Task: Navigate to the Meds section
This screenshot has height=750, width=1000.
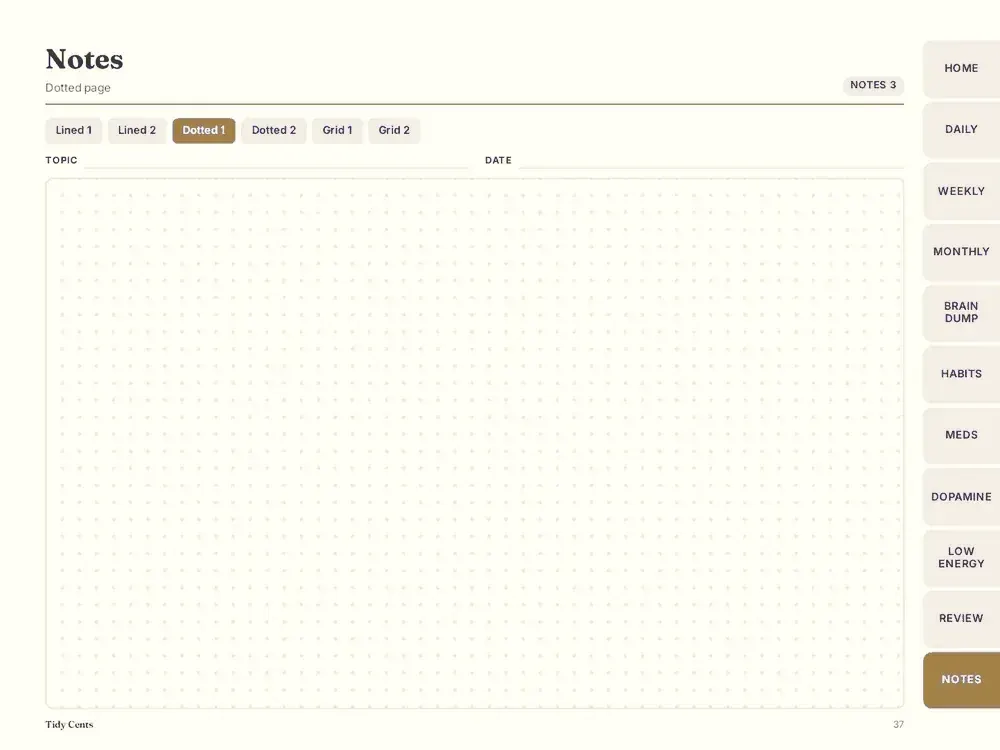Action: coord(961,436)
